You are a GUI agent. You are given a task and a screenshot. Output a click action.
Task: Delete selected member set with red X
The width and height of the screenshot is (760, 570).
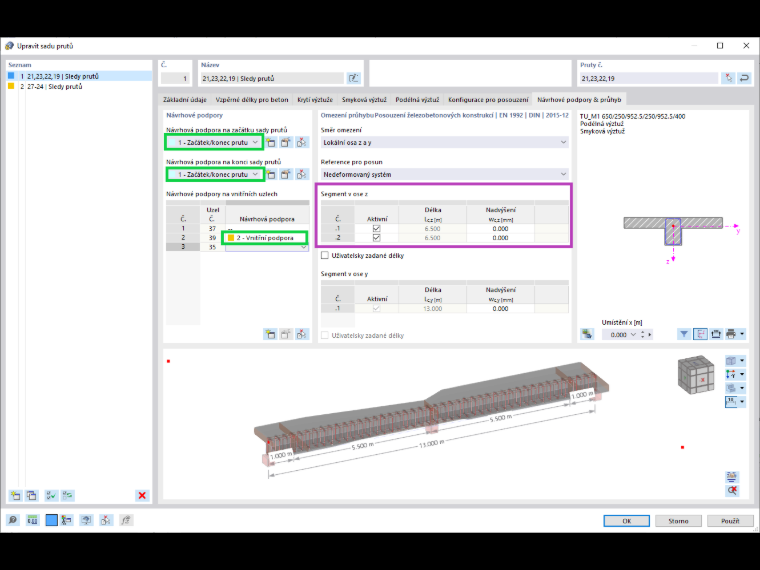(x=142, y=495)
